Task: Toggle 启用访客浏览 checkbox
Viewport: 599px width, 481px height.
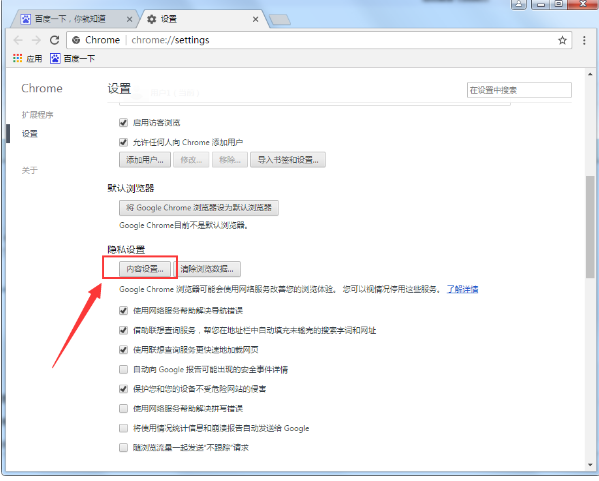Action: pos(123,123)
